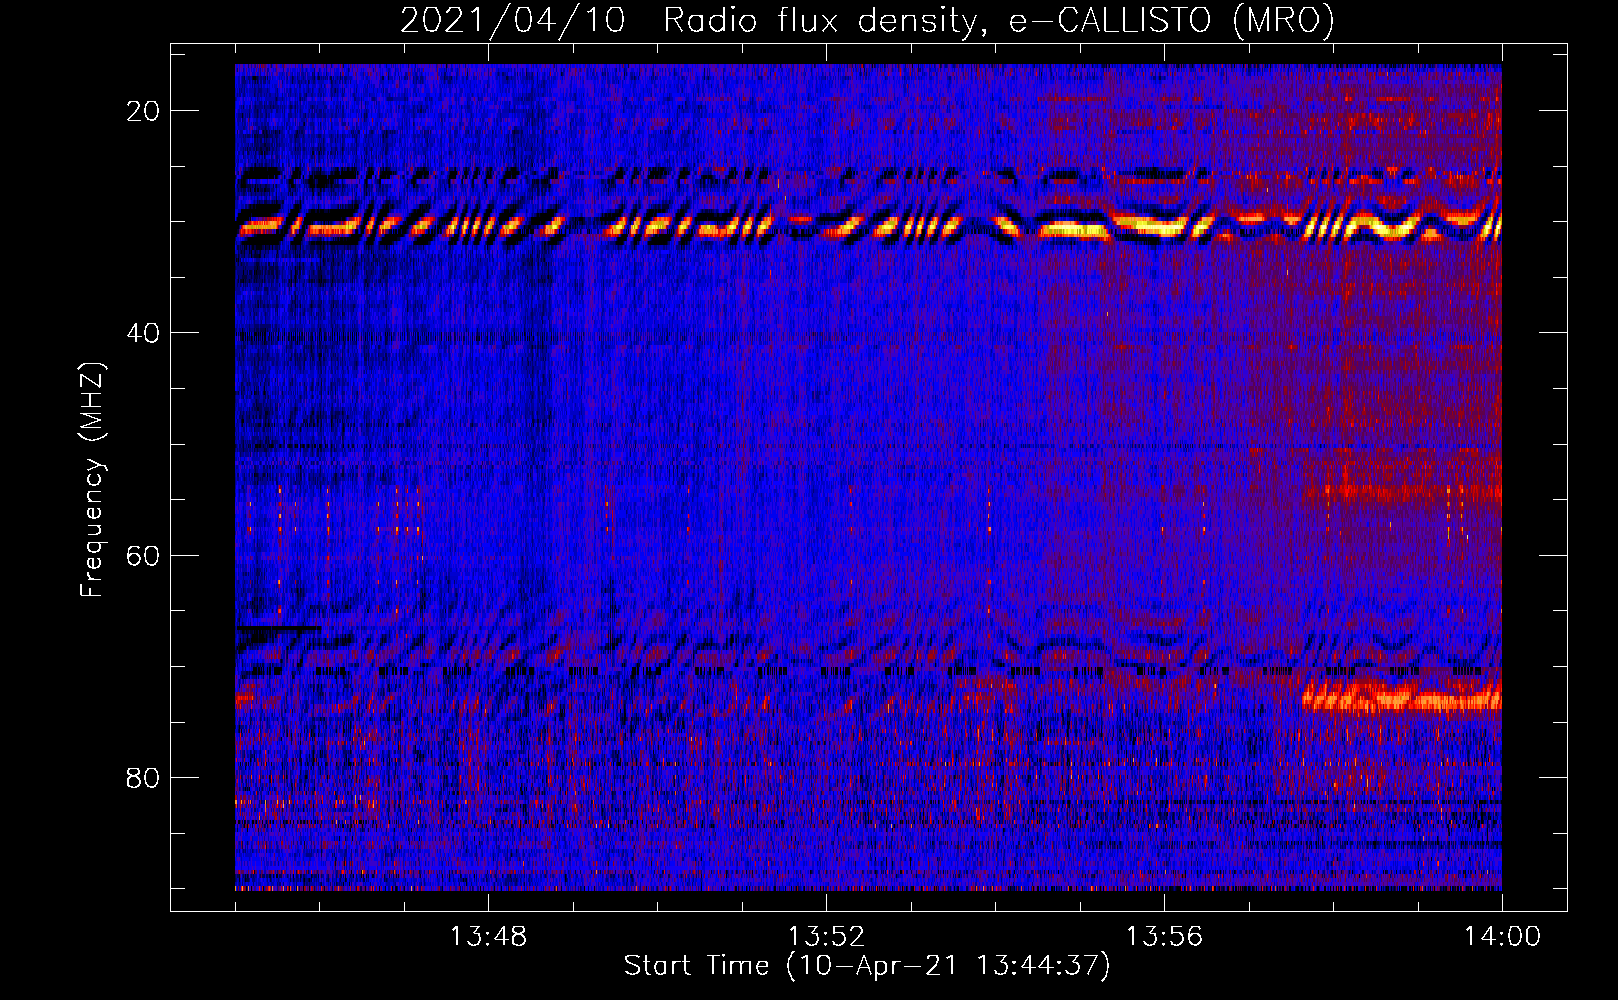Screen dimensions: 1618x1000
Task: Click the 'Start Time (10-Apr-21 13:44:37)' axis label
Action: tap(867, 966)
